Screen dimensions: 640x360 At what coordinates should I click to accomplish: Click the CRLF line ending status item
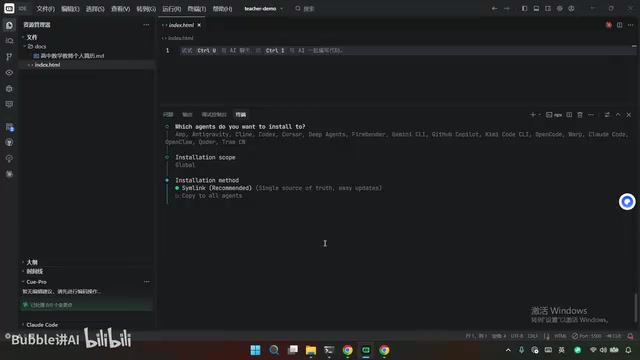(x=533, y=336)
